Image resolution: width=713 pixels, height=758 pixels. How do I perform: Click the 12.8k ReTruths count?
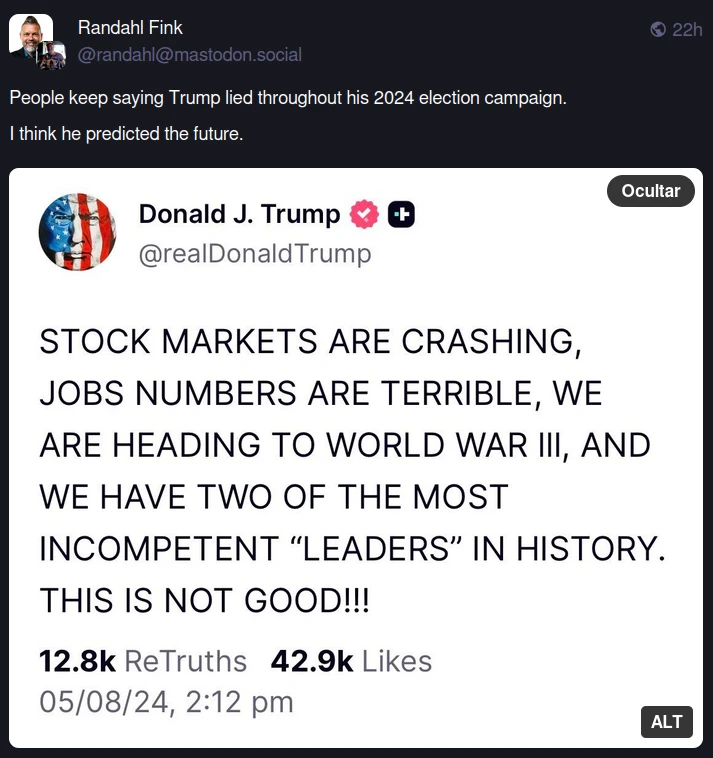[142, 661]
